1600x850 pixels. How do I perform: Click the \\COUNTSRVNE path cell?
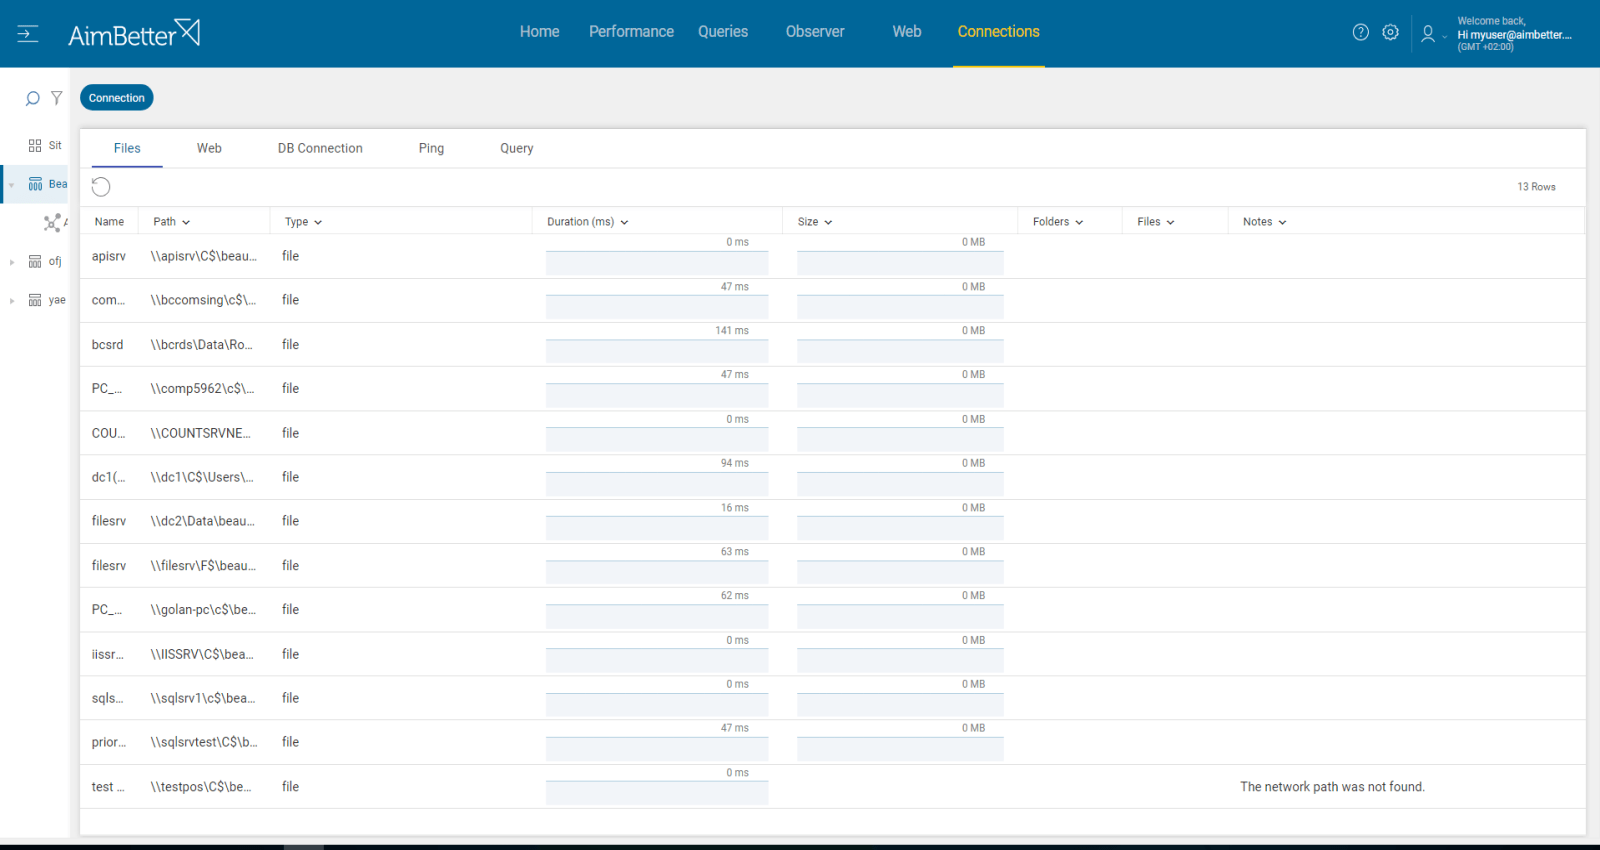click(200, 433)
